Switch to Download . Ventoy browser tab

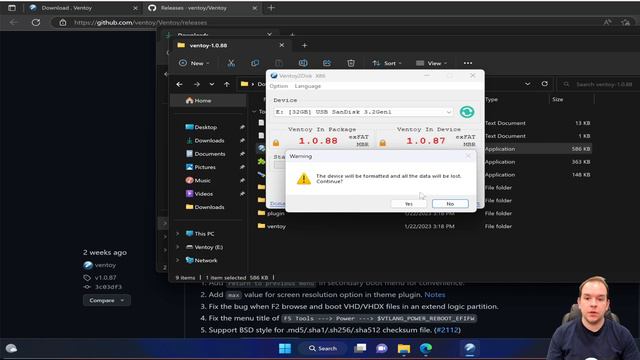tap(84, 8)
